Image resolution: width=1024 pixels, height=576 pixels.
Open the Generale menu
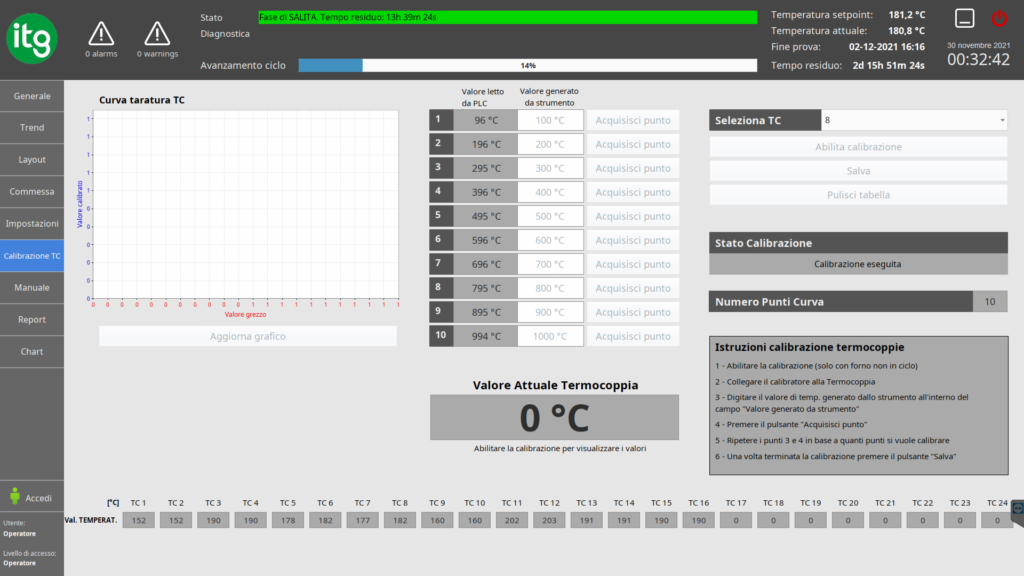point(32,96)
